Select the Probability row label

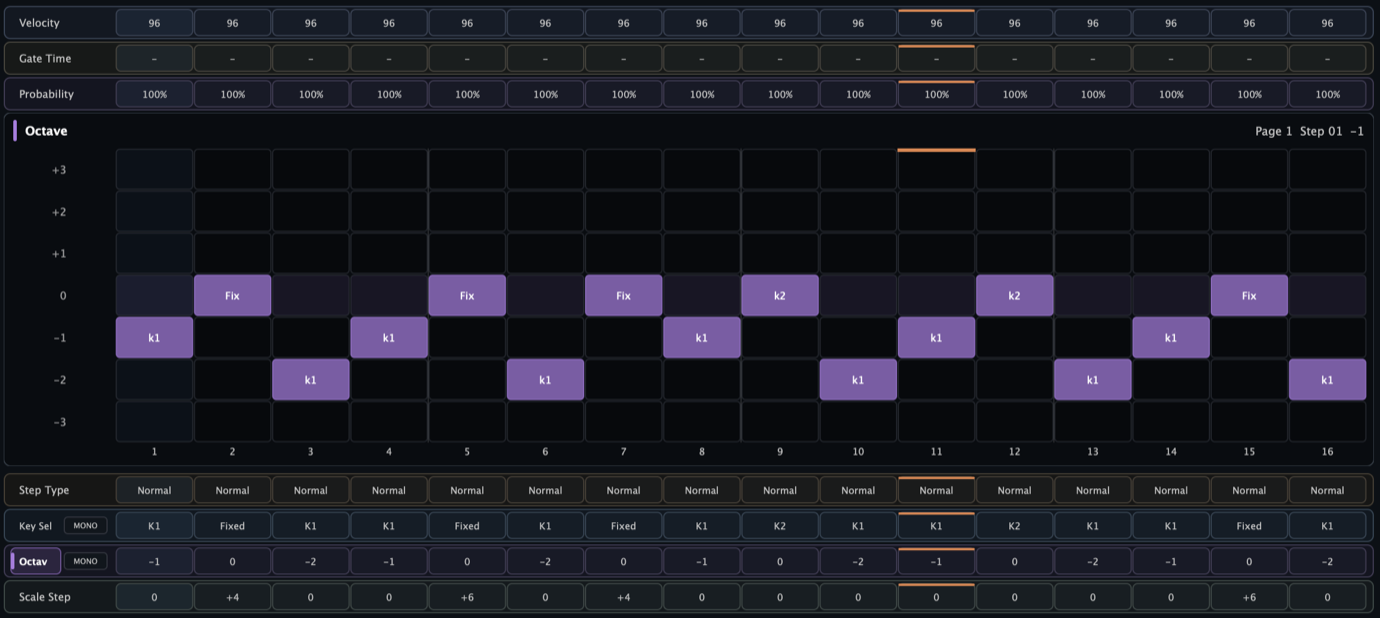(x=46, y=94)
